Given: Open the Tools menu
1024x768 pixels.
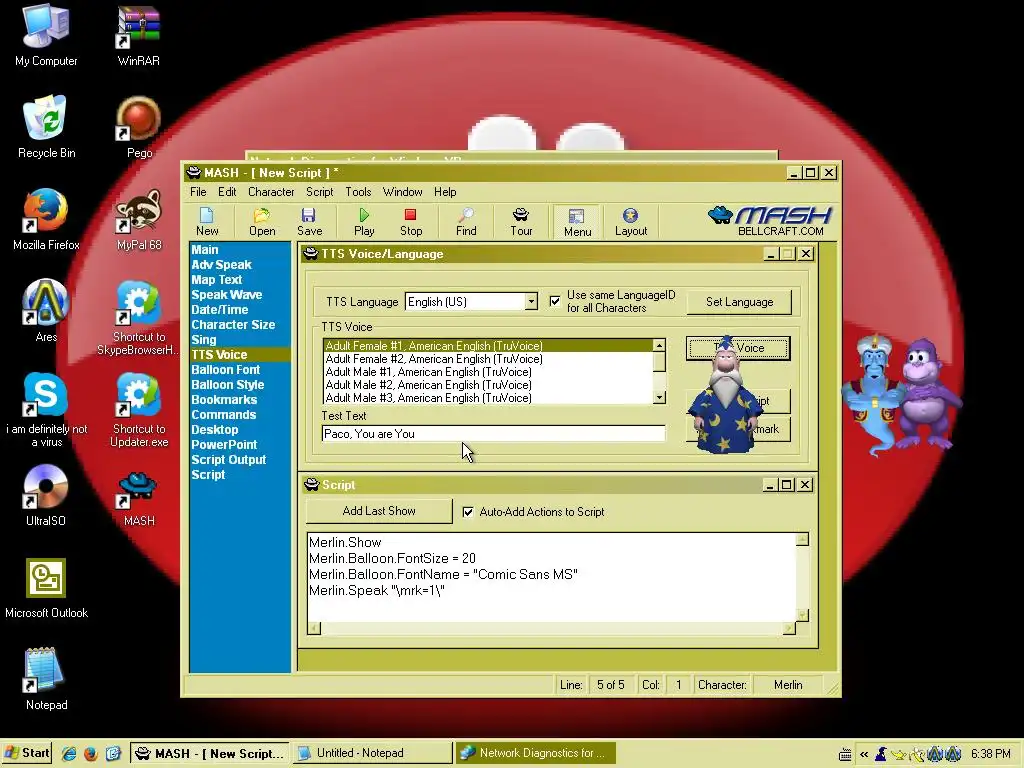Looking at the screenshot, I should (358, 192).
